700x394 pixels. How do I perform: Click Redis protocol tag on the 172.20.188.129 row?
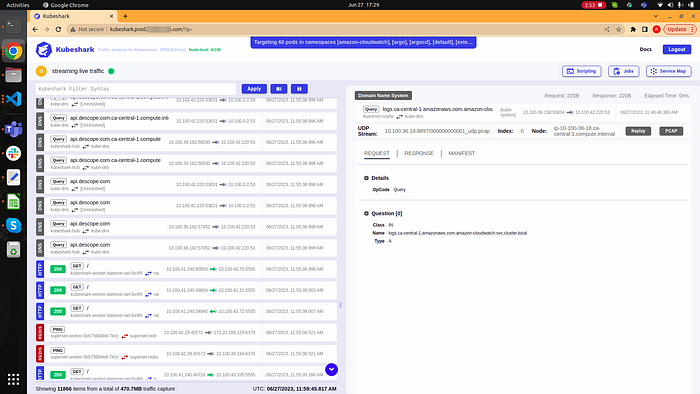[40, 332]
